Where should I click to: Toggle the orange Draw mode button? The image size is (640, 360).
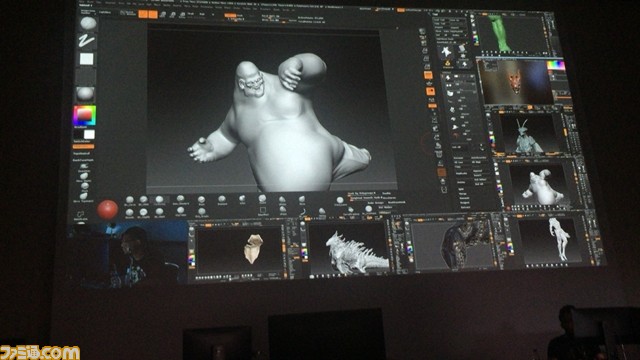153,14
